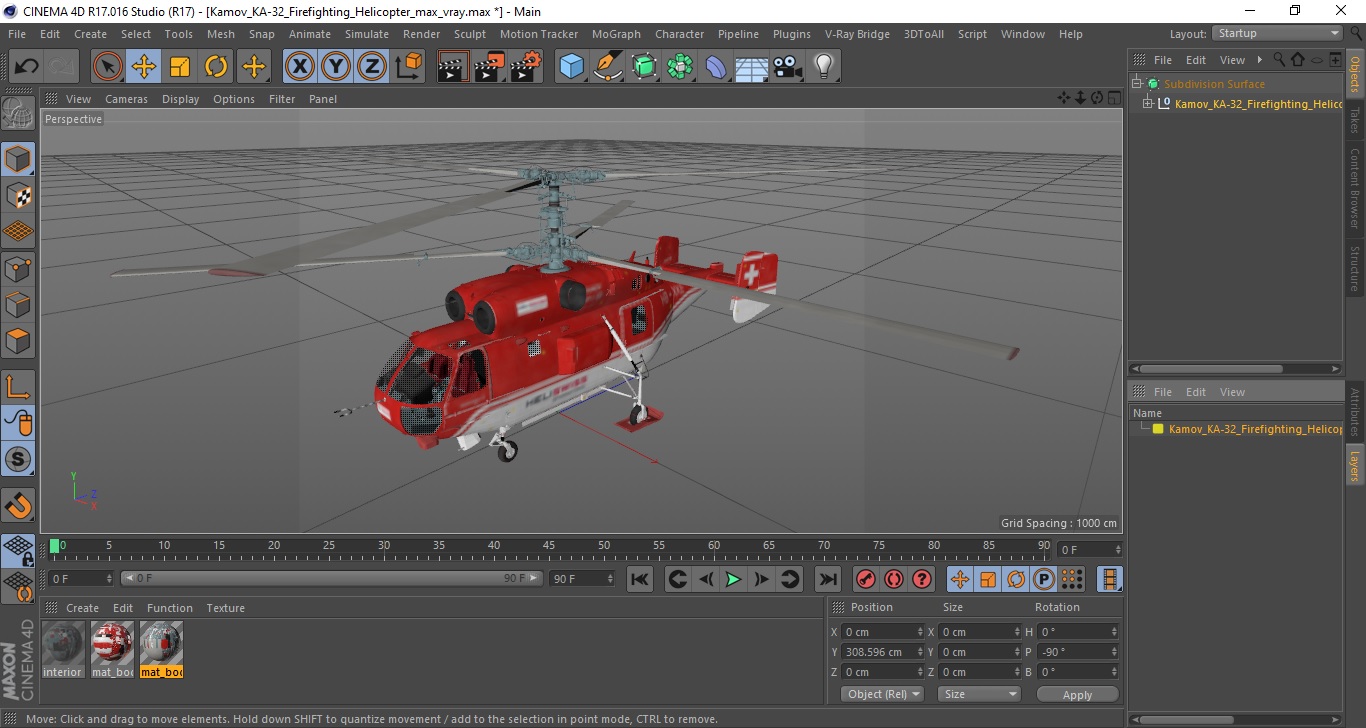Open the MoGraph menu
This screenshot has width=1366, height=728.
tap(616, 34)
